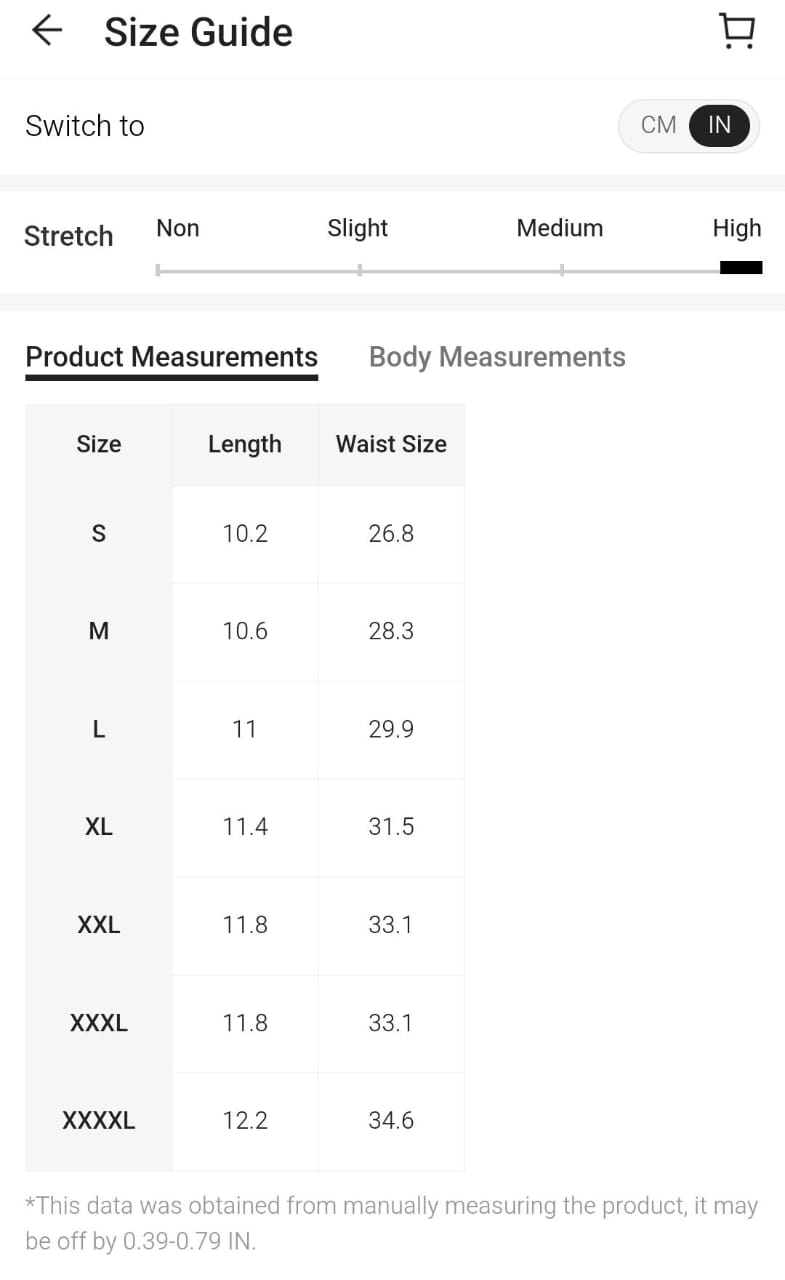Select the S size row
The width and height of the screenshot is (785, 1280).
pyautogui.click(x=98, y=534)
